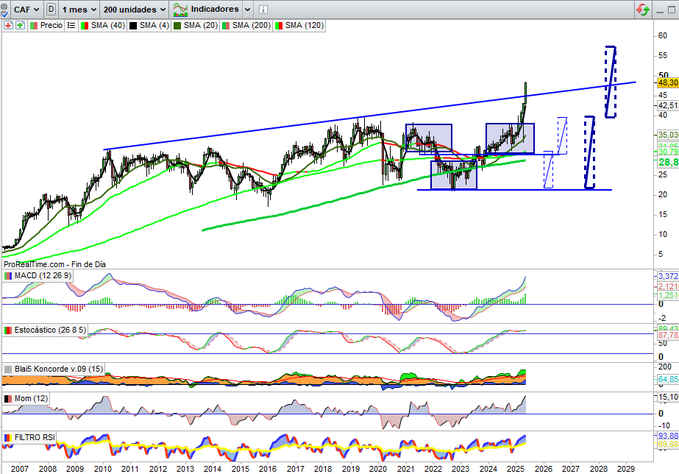Open the Blai5 Koncorde v.09 (15) label
Screen dimensions: 679x474
point(59,369)
